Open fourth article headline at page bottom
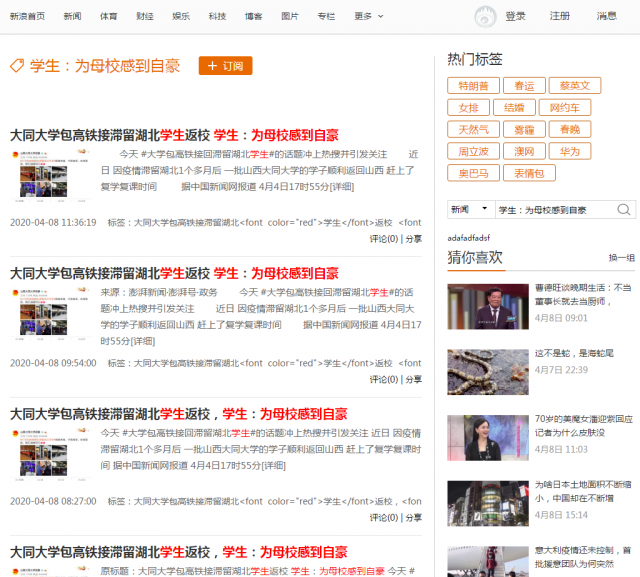Screen dimensions: 640x577 click(x=179, y=552)
